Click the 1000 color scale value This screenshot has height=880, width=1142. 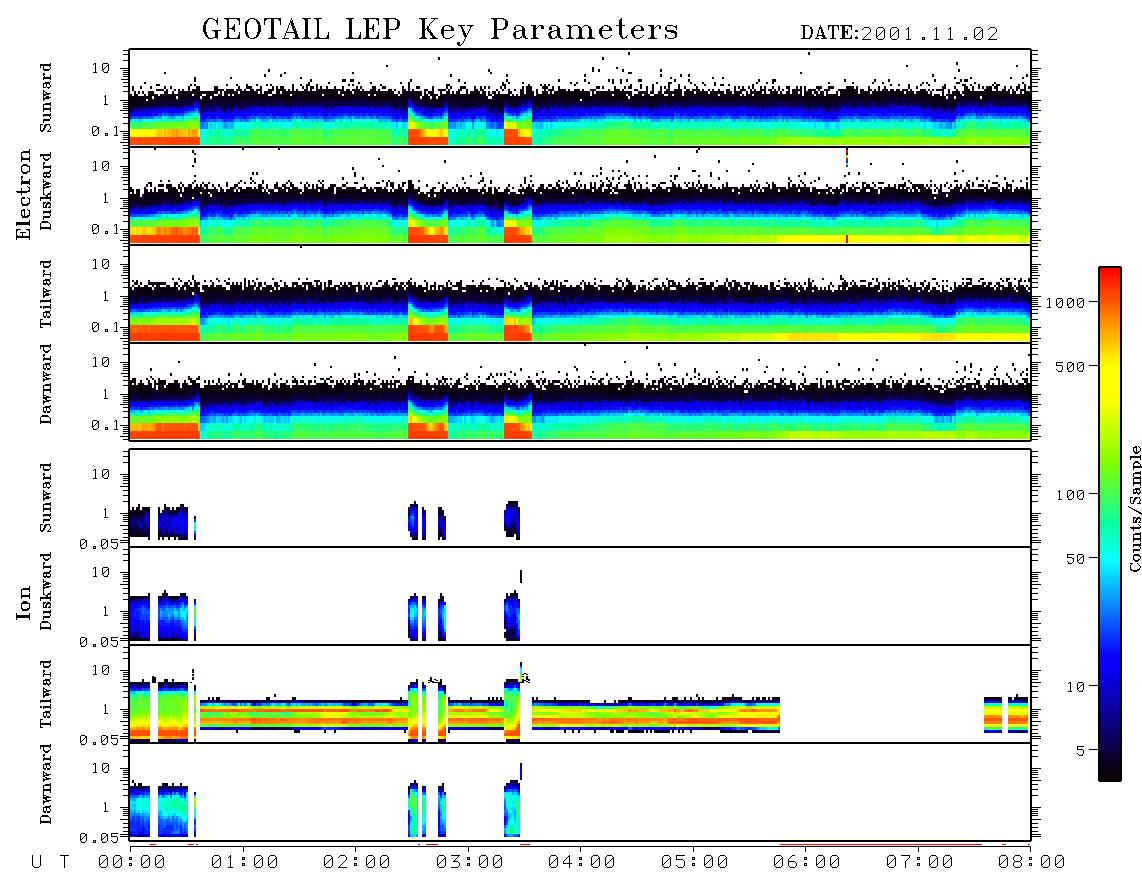tap(1066, 302)
